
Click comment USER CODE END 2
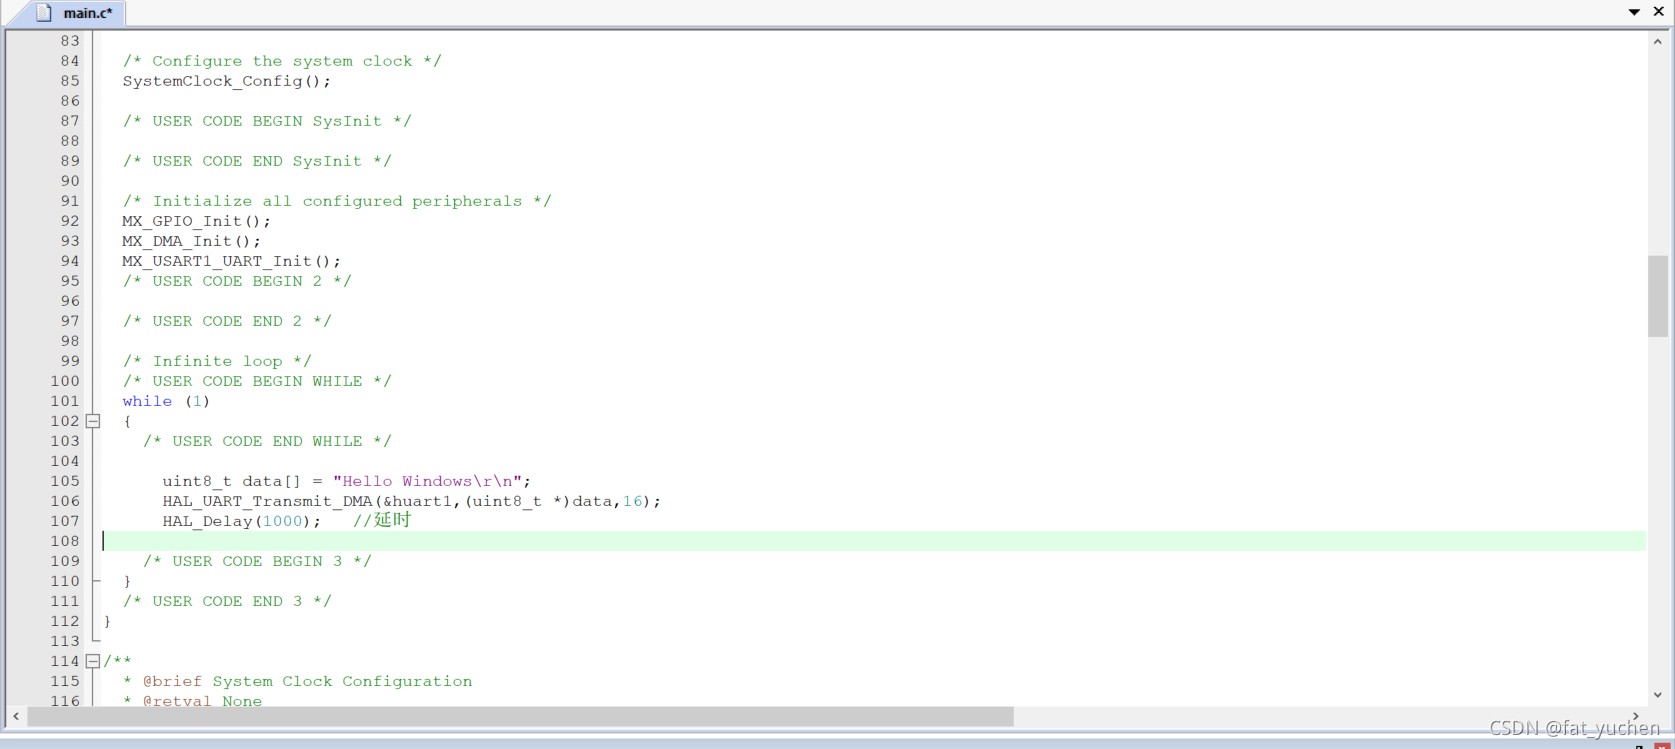[227, 321]
